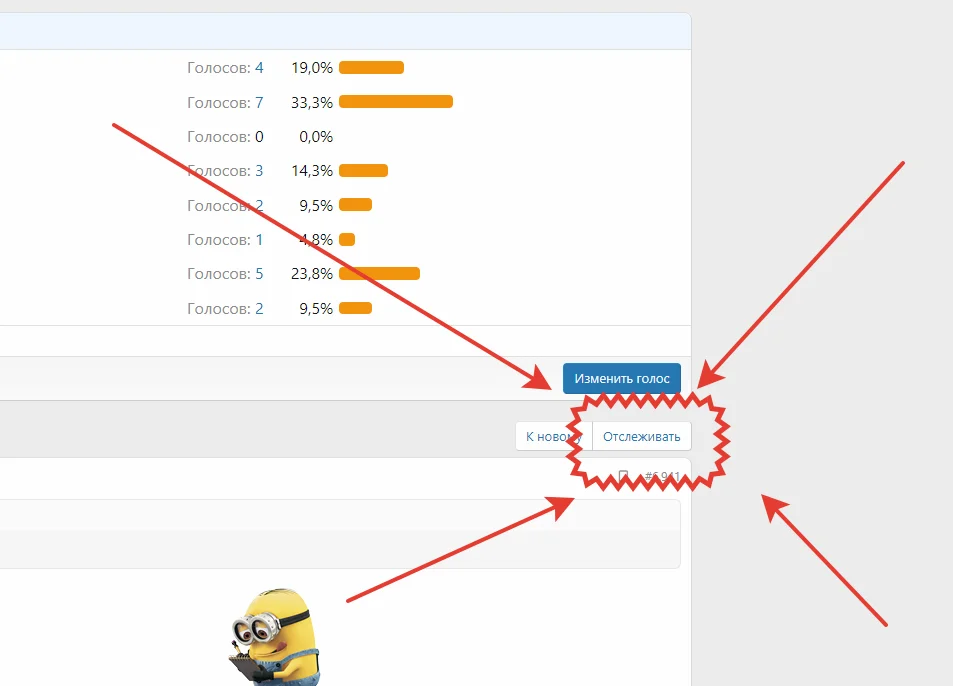
Task: Click the bookmark icon beside the post number
Action: [624, 475]
